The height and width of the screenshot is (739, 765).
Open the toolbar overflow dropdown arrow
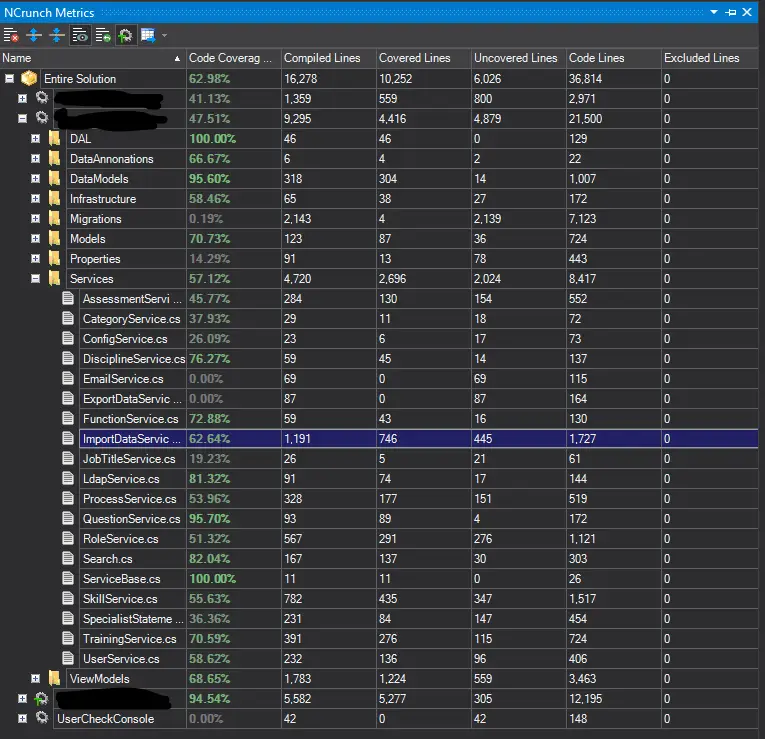pos(164,35)
